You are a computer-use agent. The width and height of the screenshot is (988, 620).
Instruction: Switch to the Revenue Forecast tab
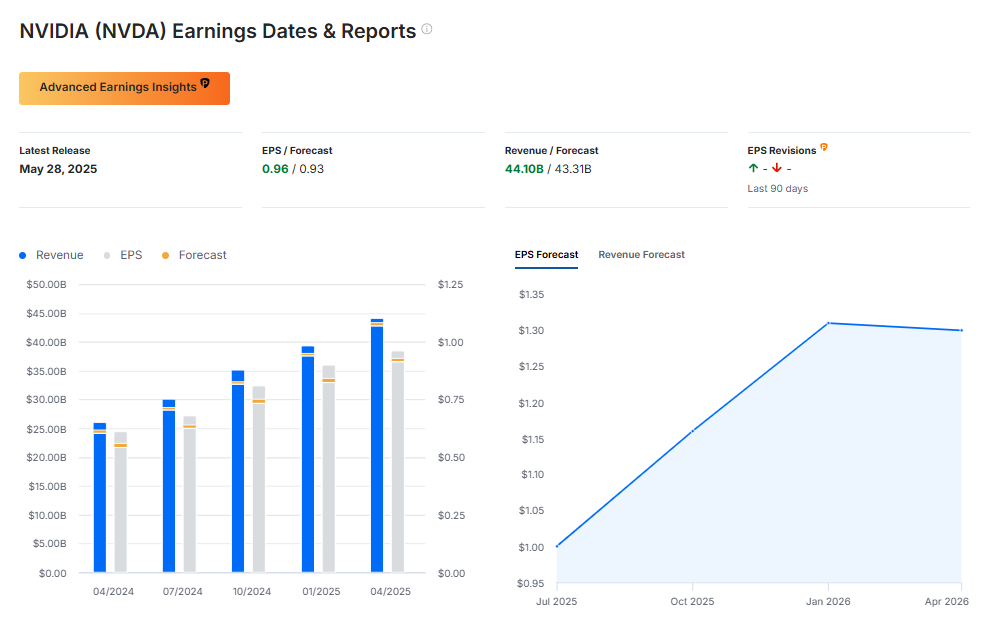click(641, 255)
